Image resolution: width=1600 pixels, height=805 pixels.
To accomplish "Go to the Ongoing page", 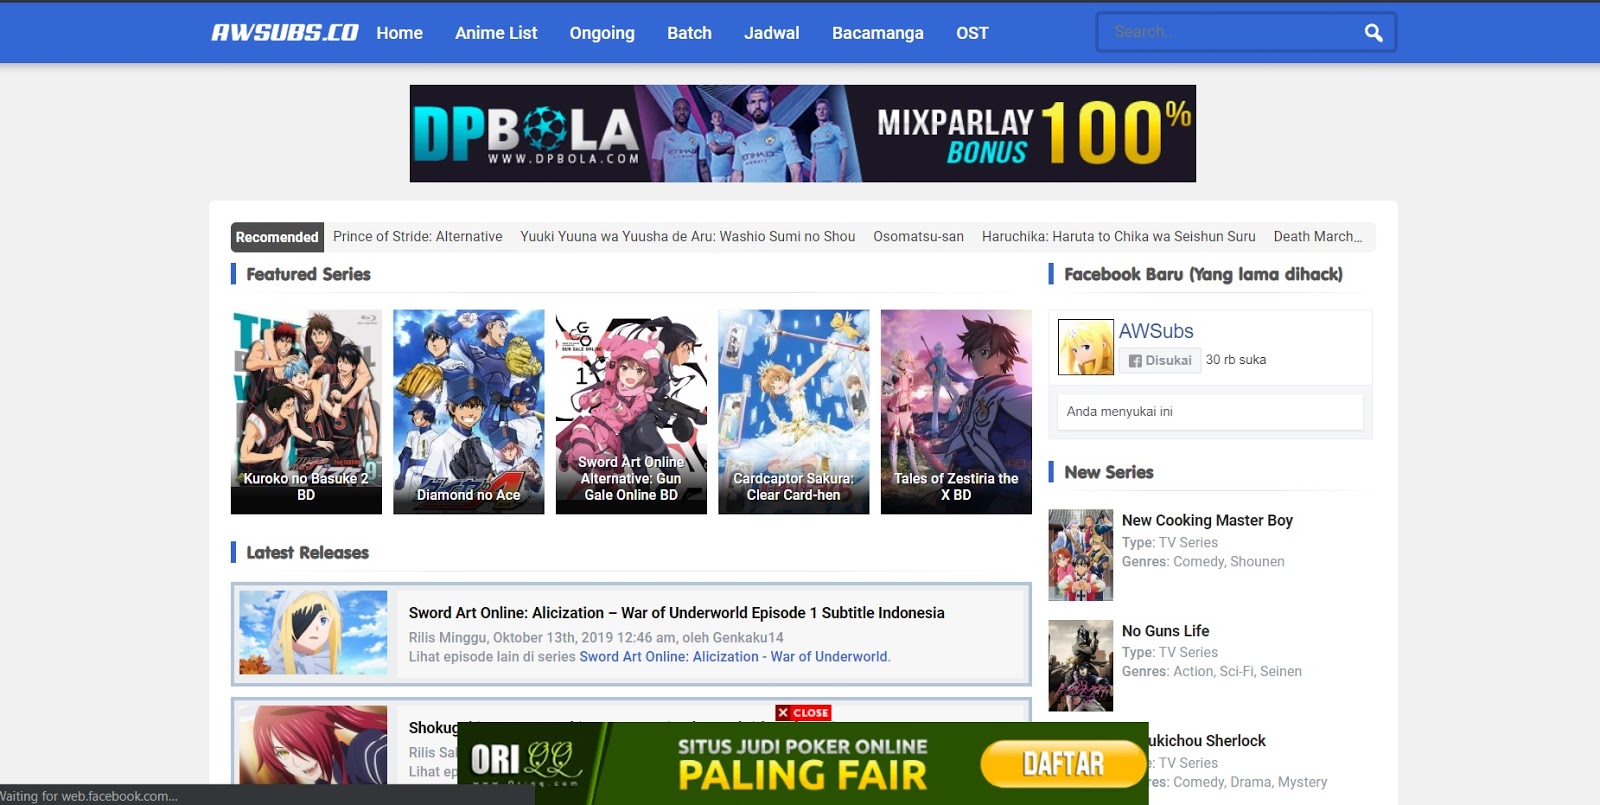I will [602, 33].
